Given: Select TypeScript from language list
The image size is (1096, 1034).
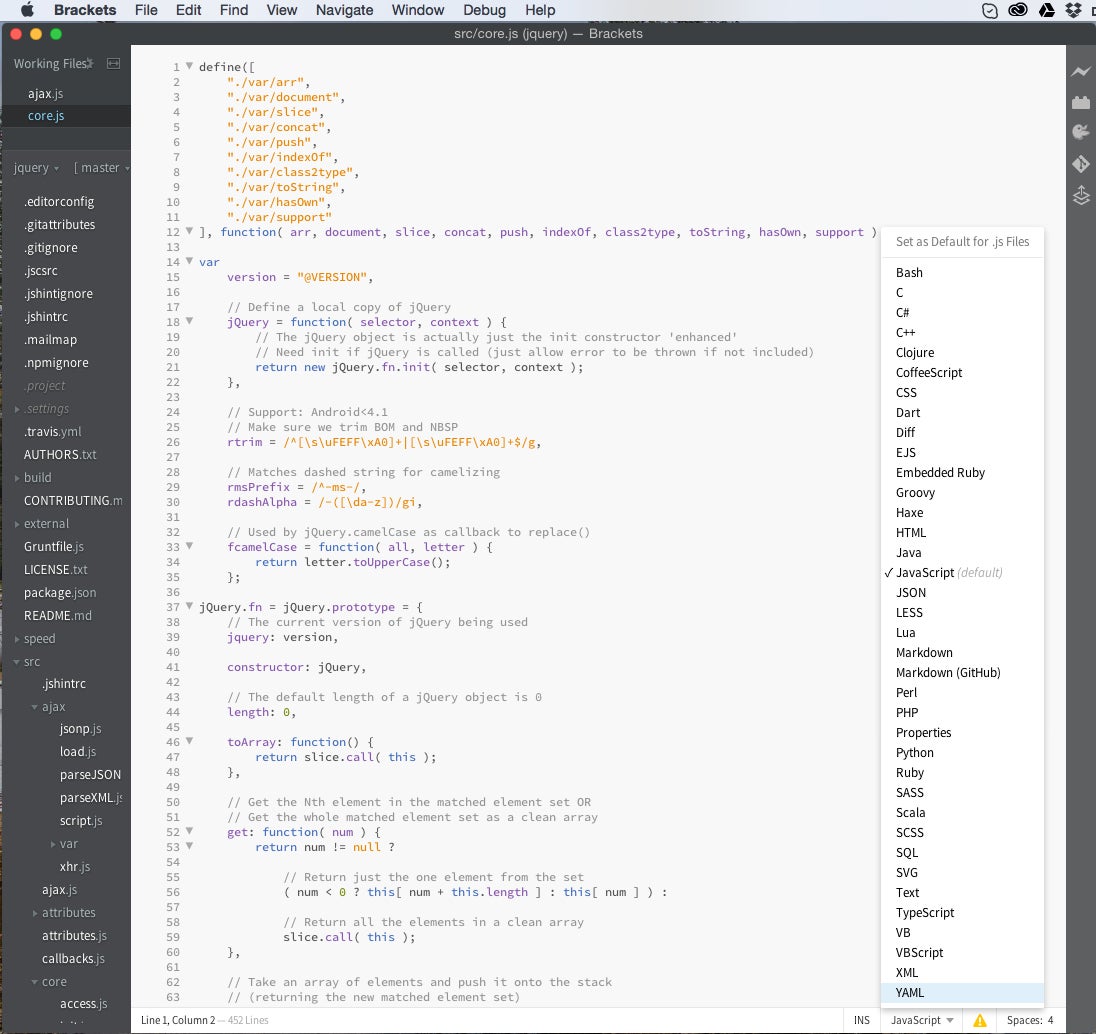Looking at the screenshot, I should tap(962, 912).
